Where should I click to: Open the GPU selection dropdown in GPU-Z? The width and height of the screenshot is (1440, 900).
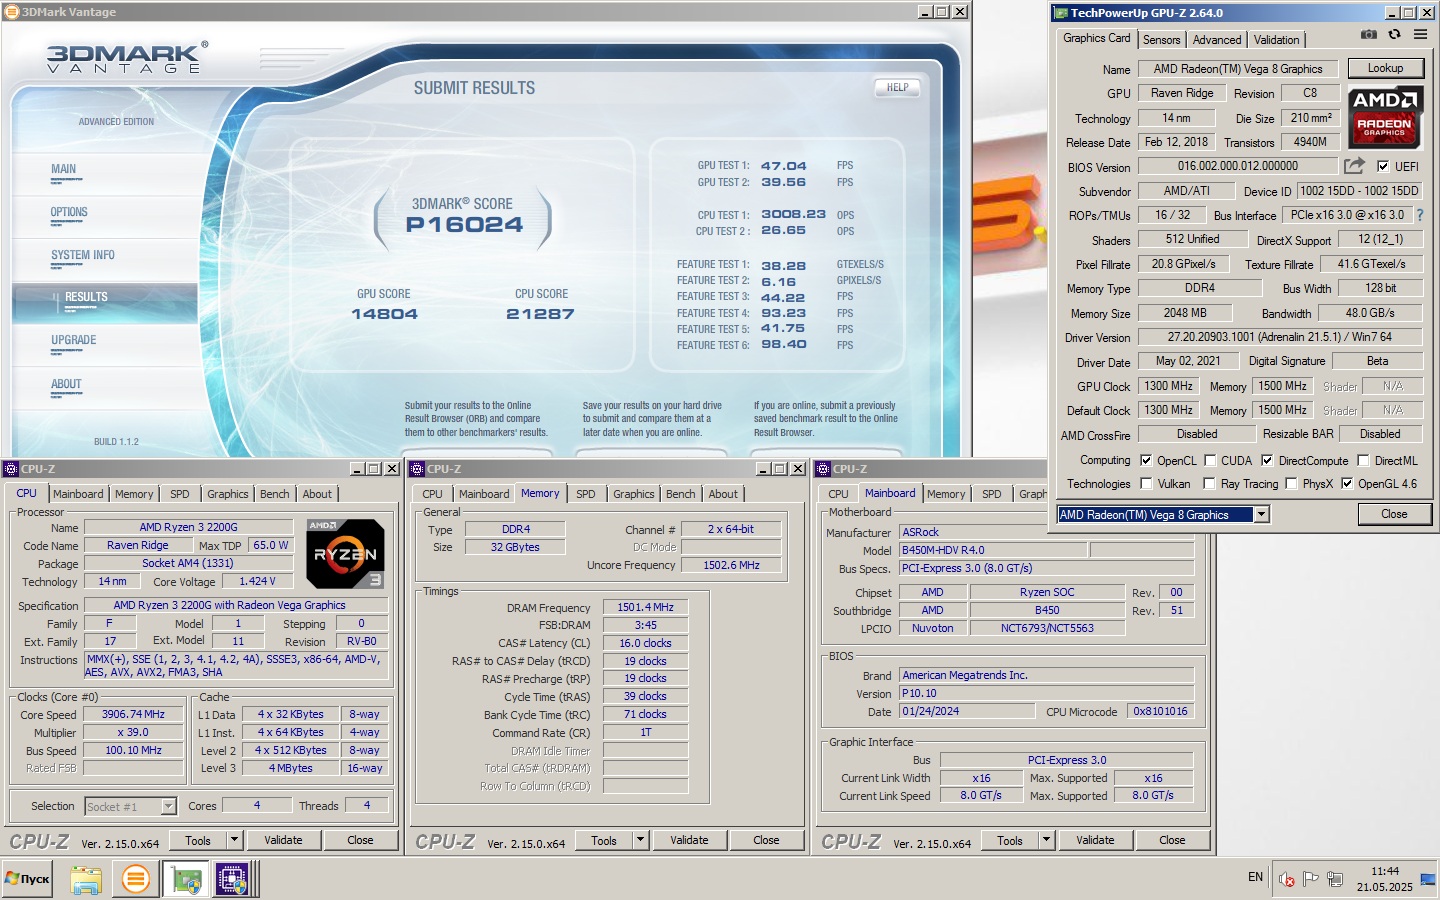[1262, 514]
